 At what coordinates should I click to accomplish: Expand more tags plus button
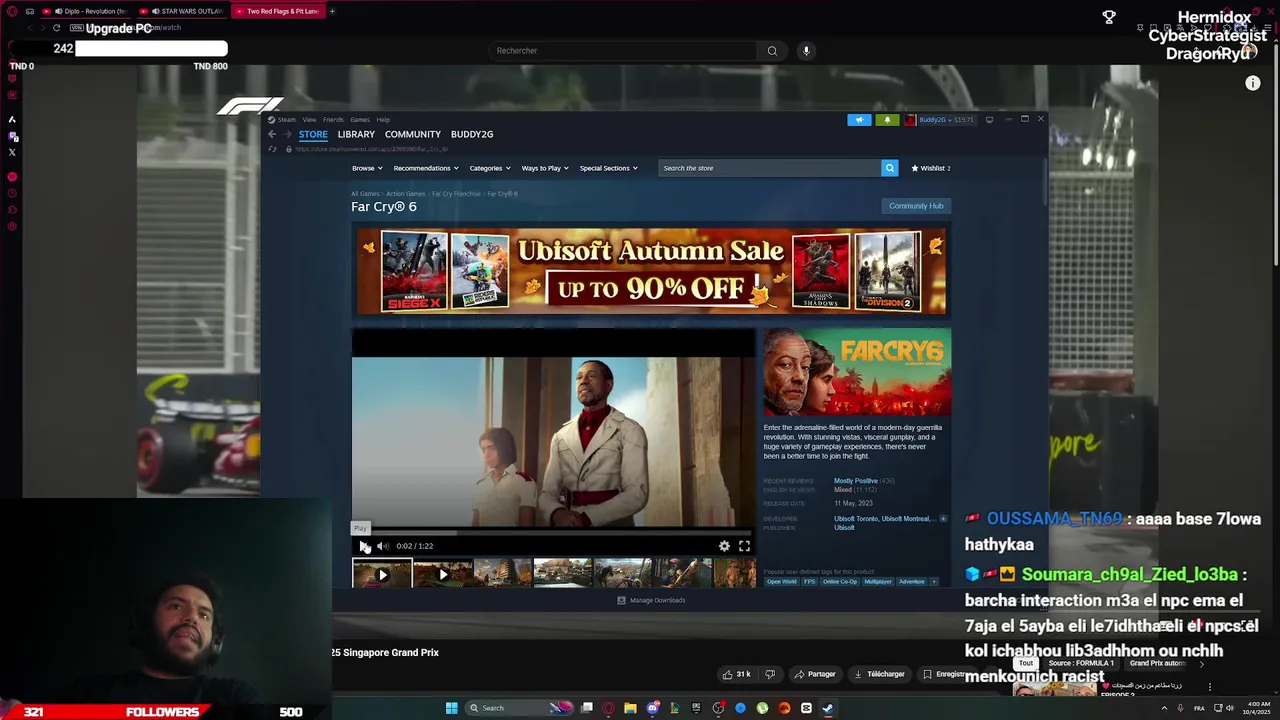pyautogui.click(x=934, y=582)
